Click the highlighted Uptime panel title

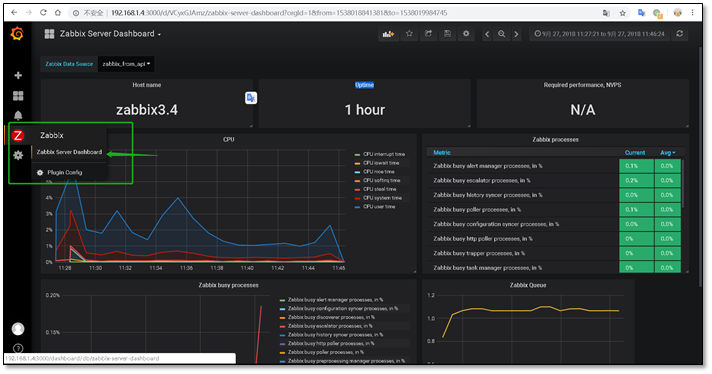pyautogui.click(x=364, y=85)
